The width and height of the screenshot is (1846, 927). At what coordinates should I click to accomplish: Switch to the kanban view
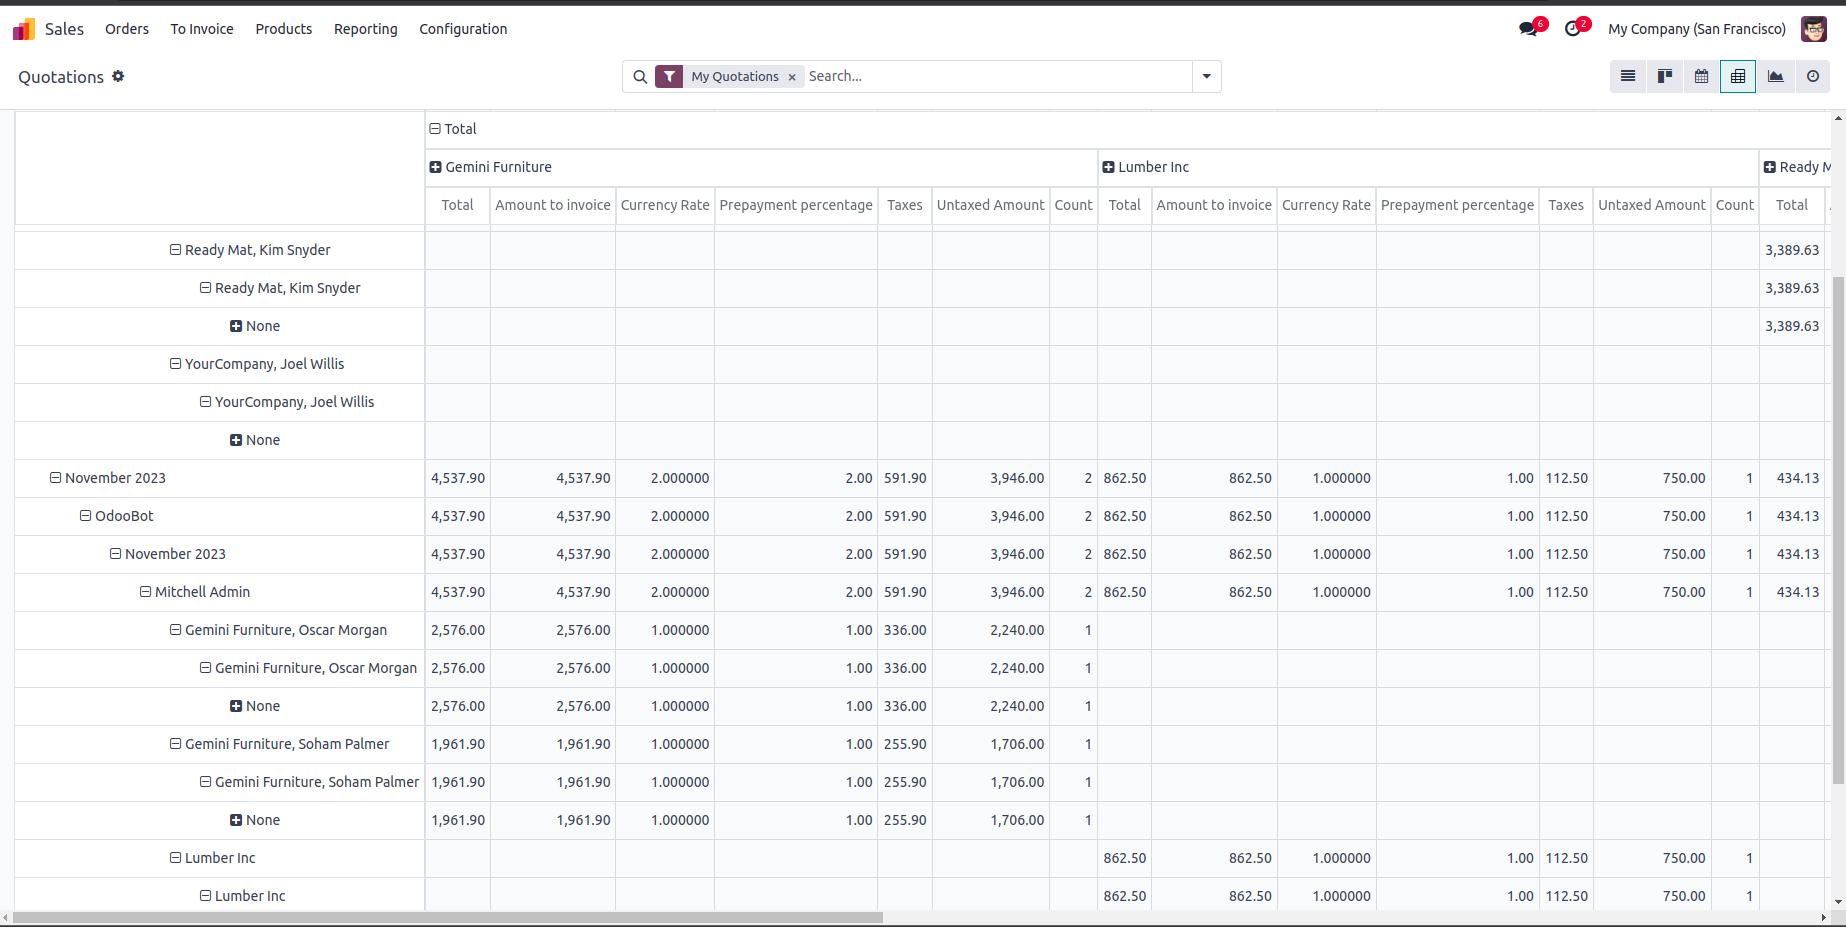(x=1665, y=77)
